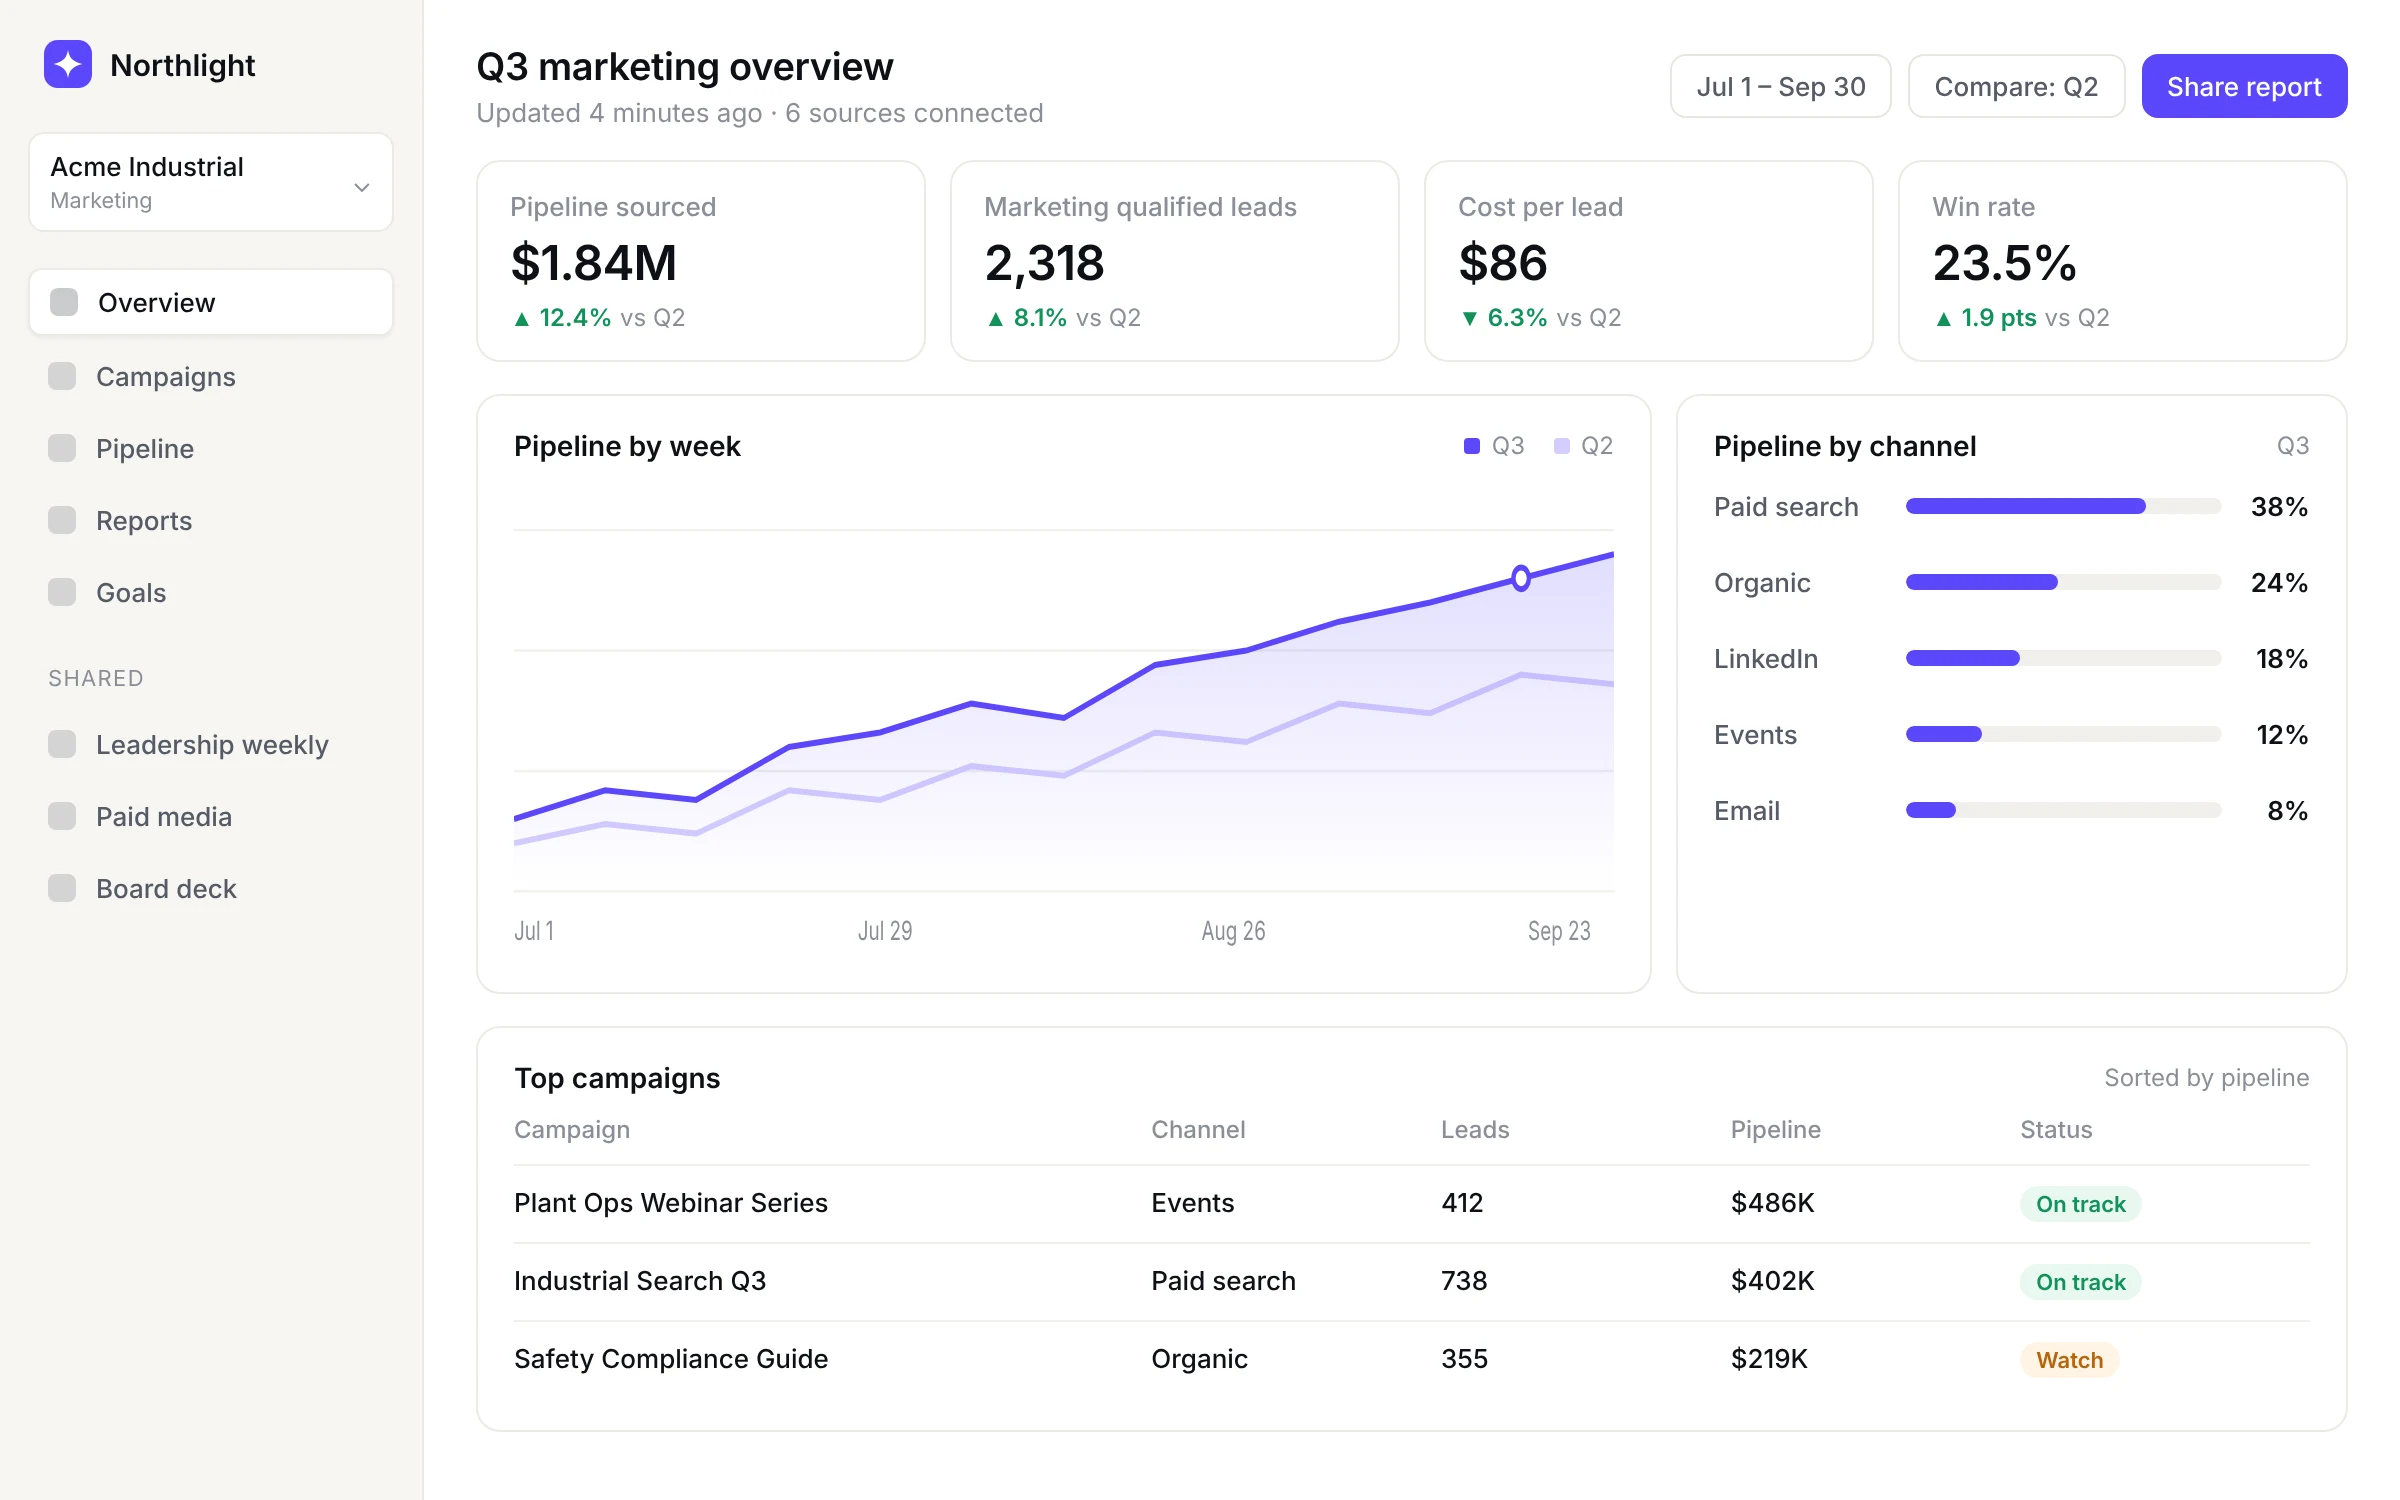Click the Sep 23 axis label
This screenshot has width=2400, height=1500.
pos(1558,931)
